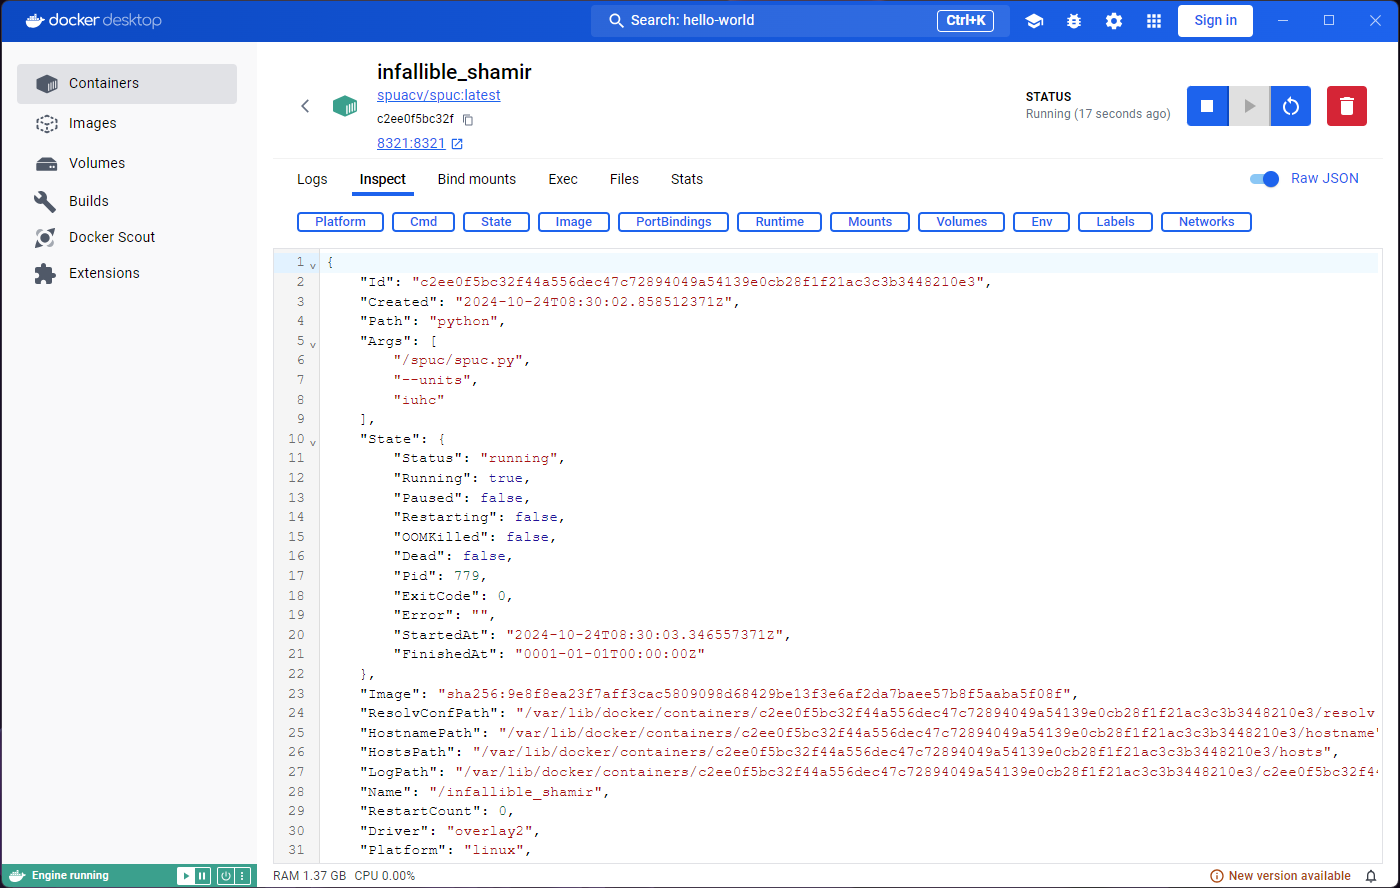The width and height of the screenshot is (1400, 888).
Task: Open the 8321:8321 port link
Action: coord(411,144)
